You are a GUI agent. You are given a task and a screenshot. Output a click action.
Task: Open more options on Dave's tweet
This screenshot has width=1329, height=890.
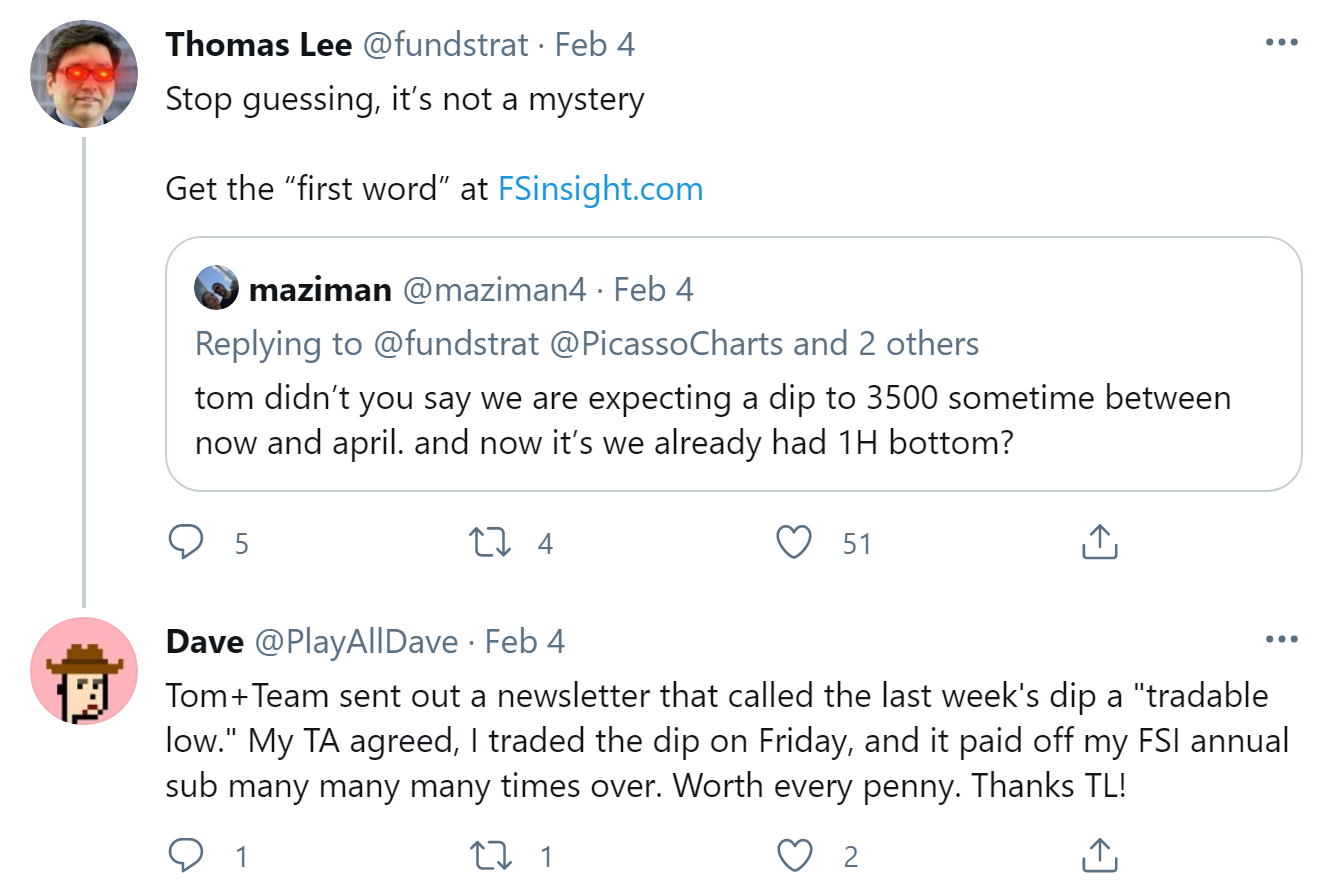click(x=1281, y=640)
